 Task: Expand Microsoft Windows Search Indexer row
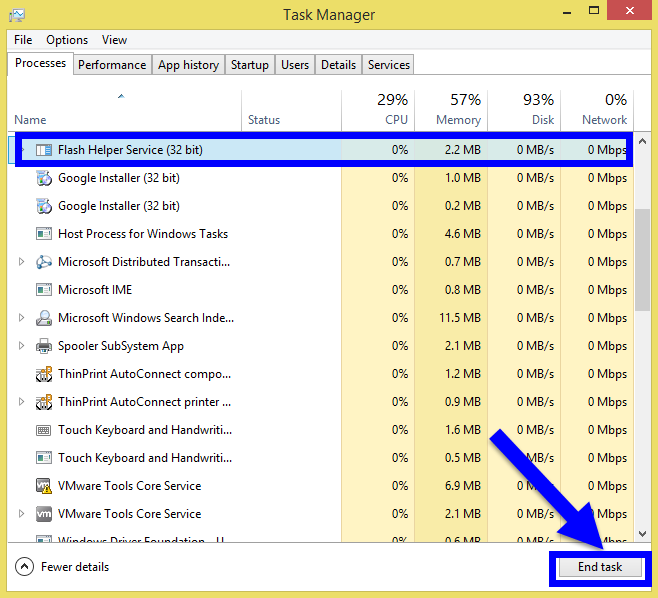pyautogui.click(x=21, y=318)
